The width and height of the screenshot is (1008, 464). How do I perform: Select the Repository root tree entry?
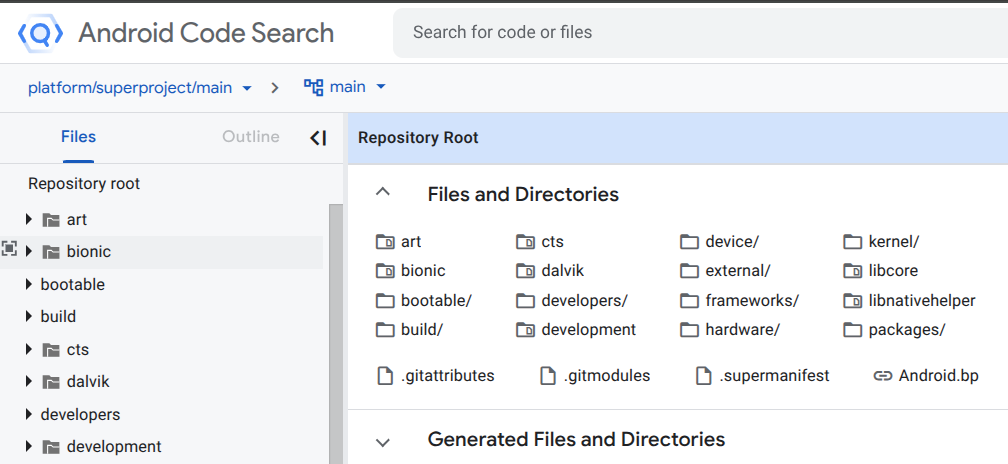click(x=84, y=184)
